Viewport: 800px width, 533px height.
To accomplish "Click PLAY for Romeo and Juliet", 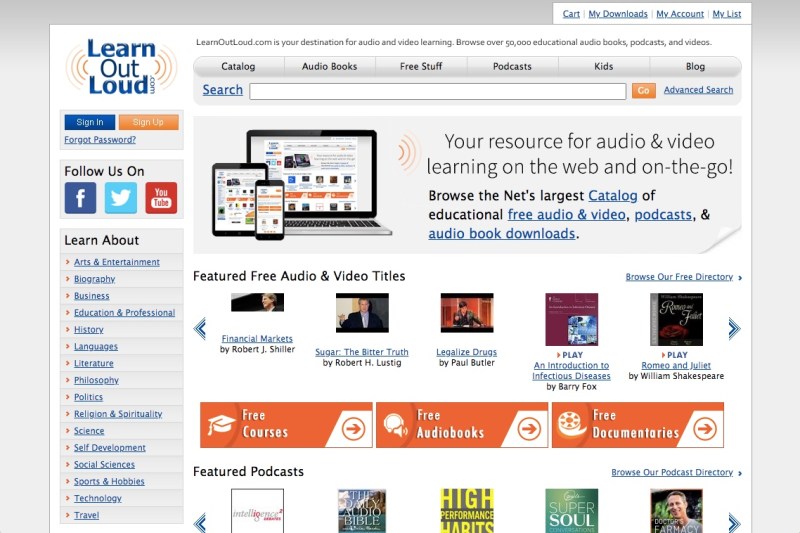I will 674,355.
